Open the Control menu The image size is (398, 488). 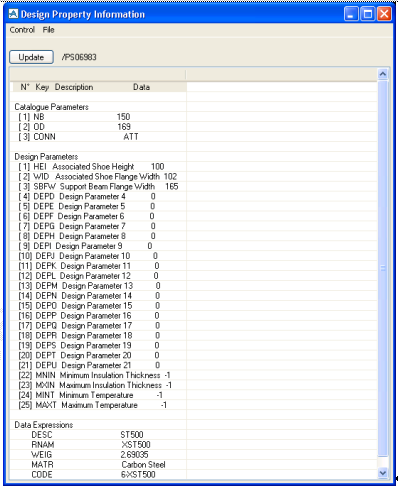click(x=22, y=30)
